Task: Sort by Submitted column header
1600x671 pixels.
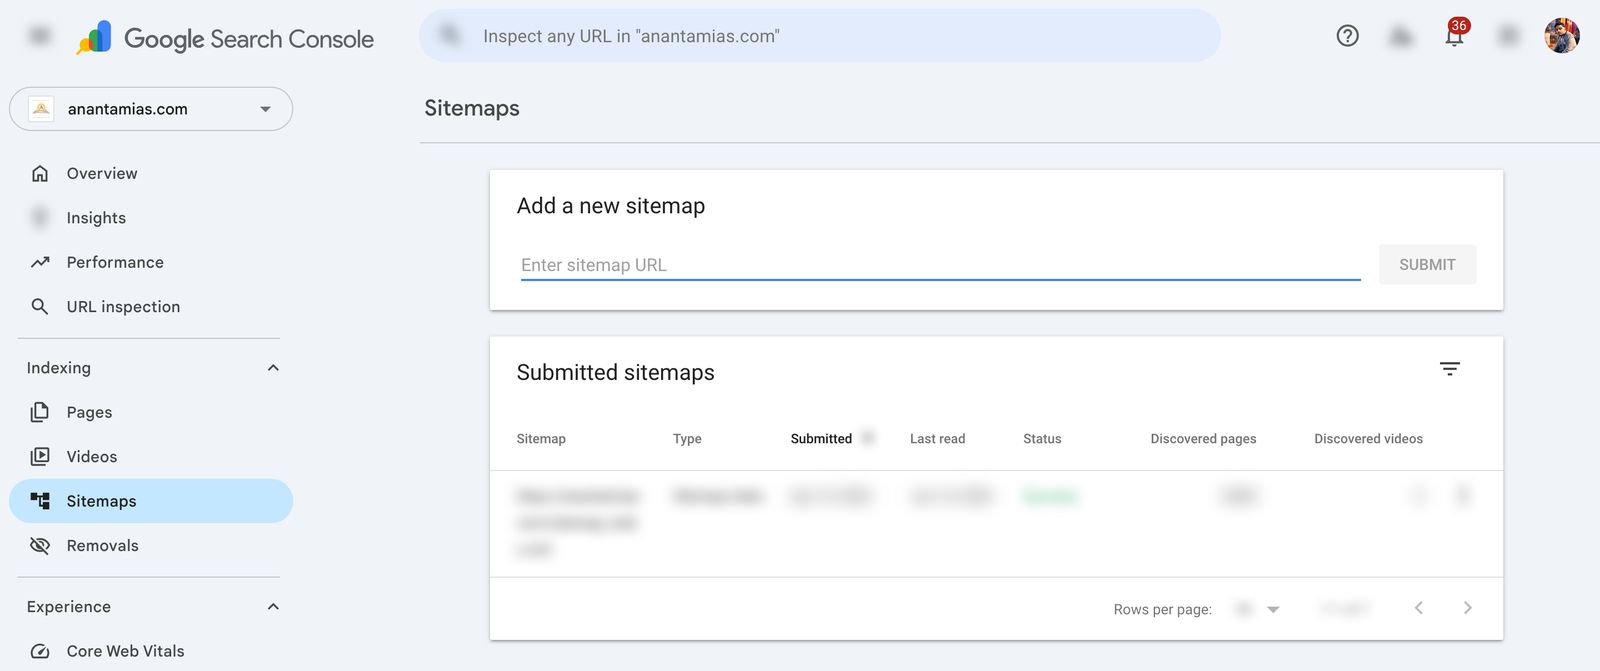Action: [821, 439]
